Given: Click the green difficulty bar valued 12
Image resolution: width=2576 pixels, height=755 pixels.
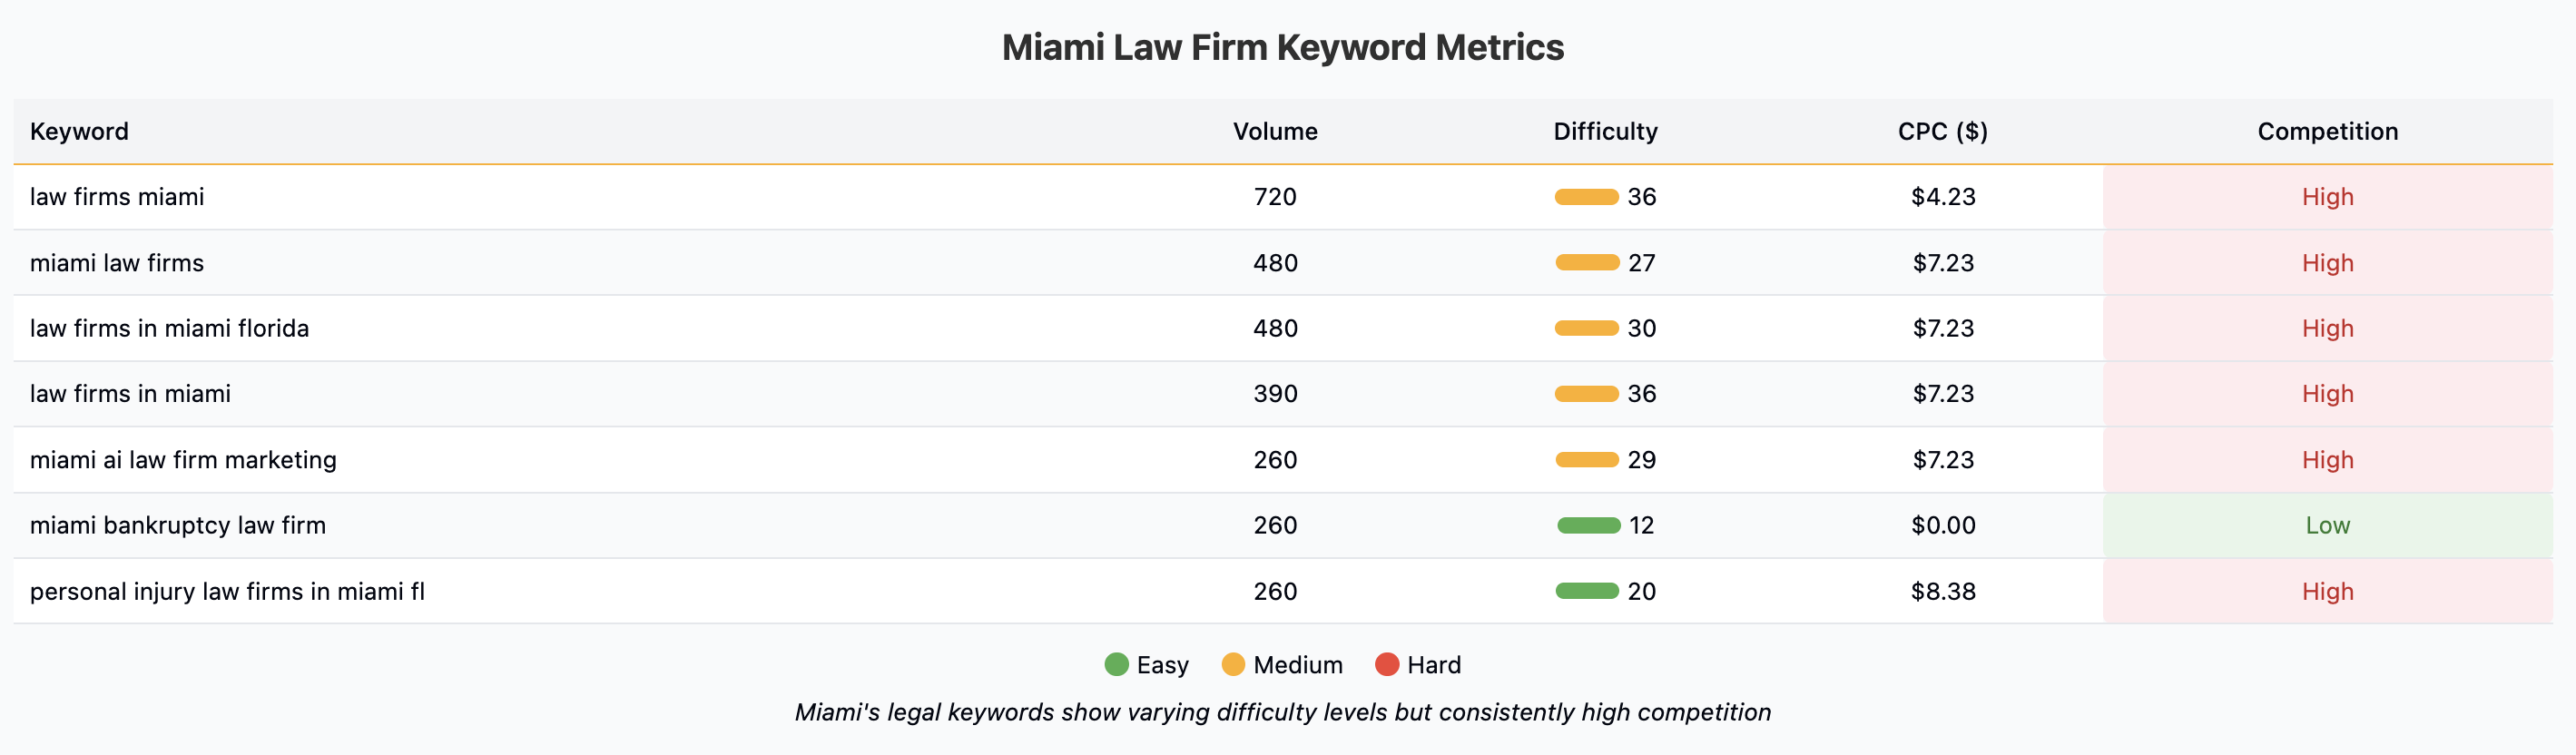Looking at the screenshot, I should coord(1588,526).
